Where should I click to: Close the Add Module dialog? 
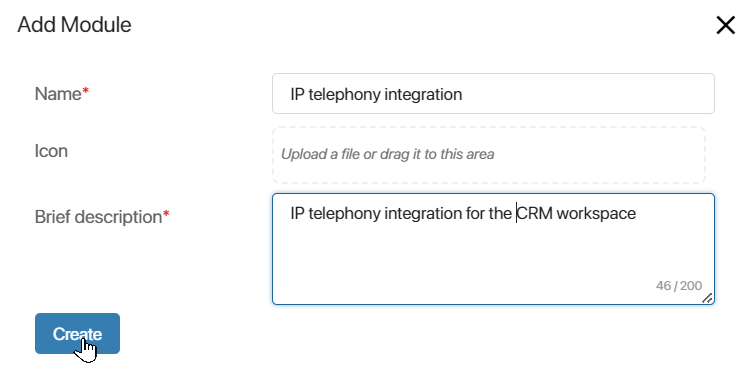(x=725, y=25)
